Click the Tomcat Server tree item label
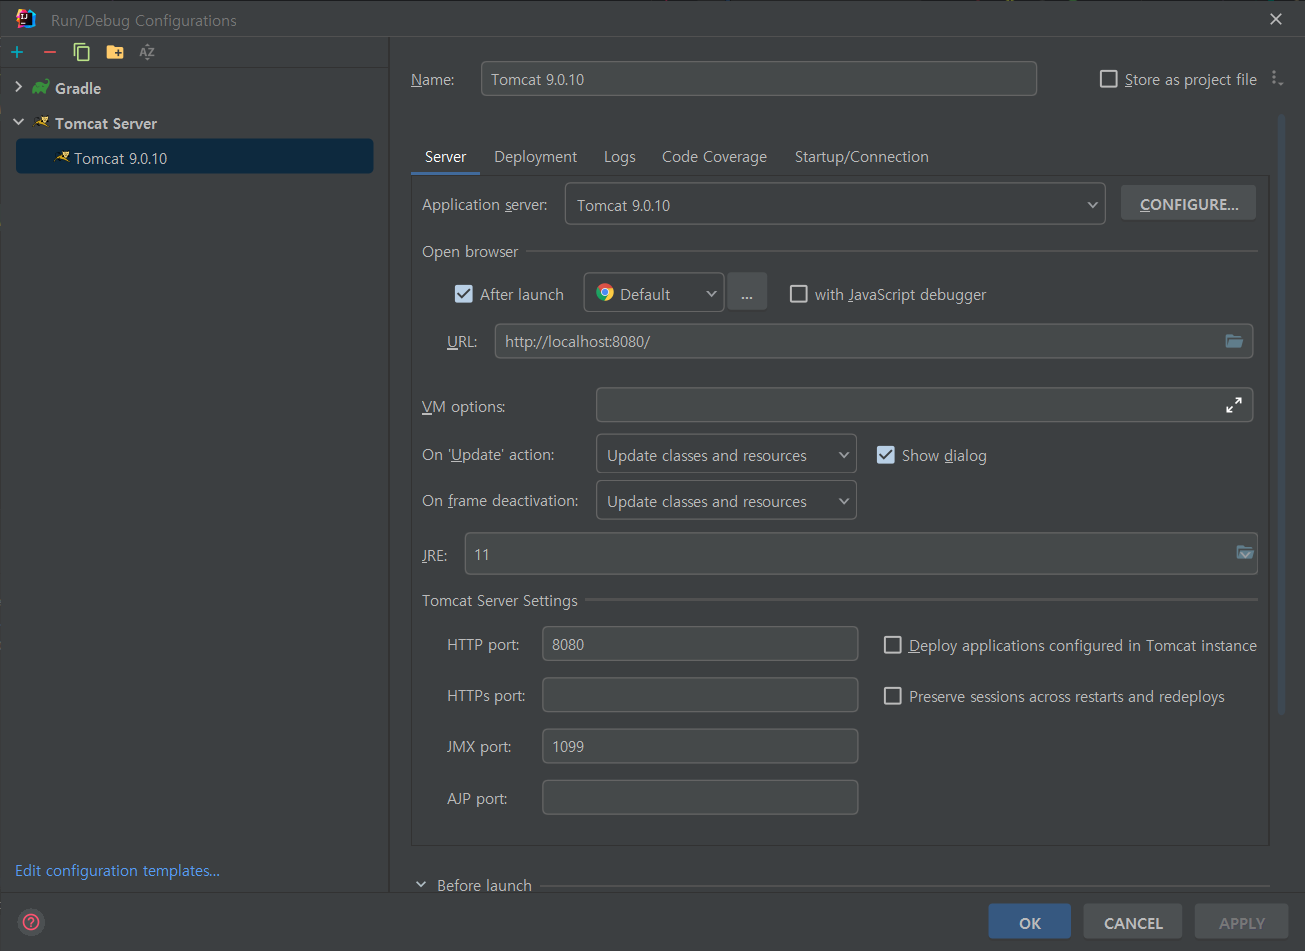Image resolution: width=1305 pixels, height=951 pixels. (106, 123)
